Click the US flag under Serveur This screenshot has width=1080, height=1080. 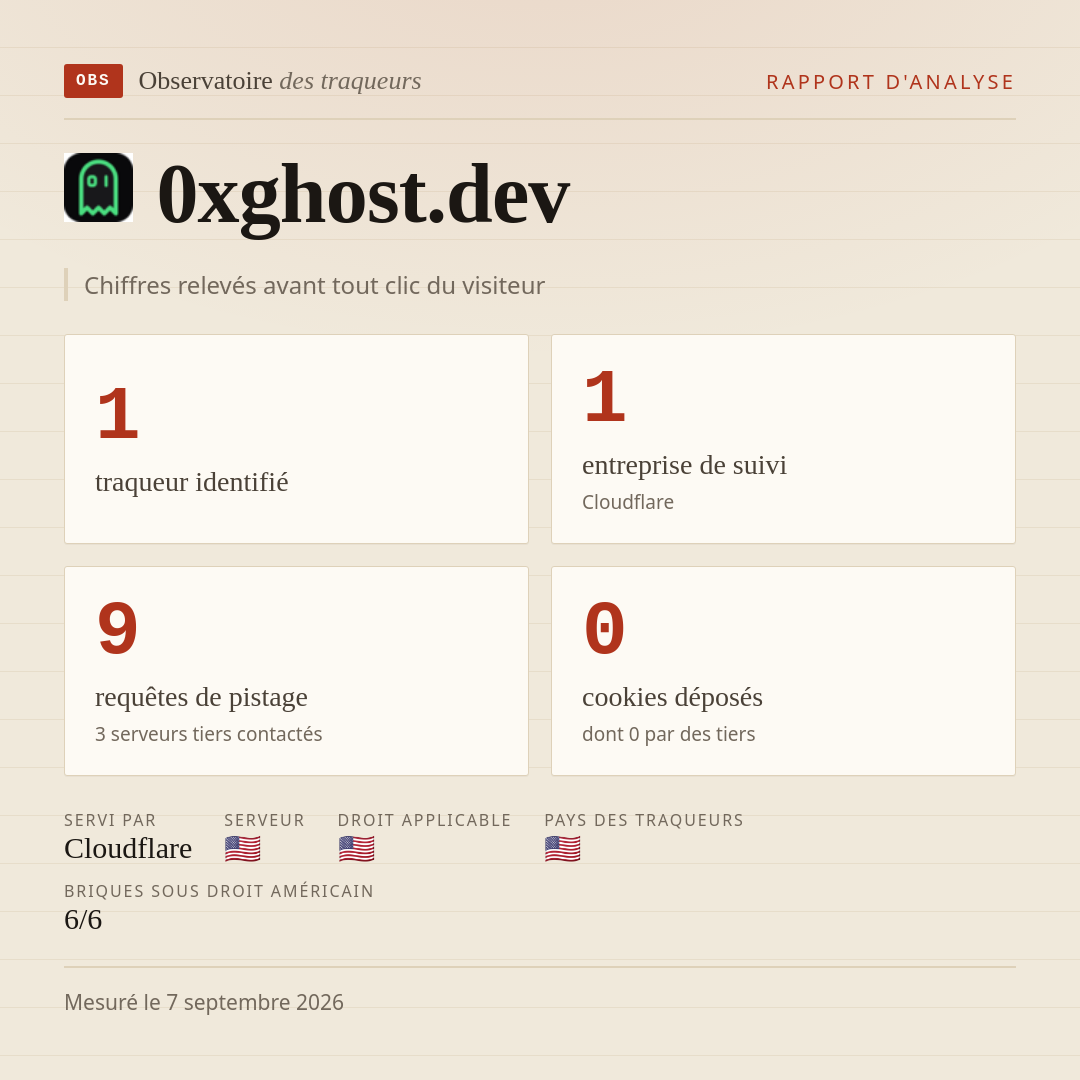[x=242, y=849]
